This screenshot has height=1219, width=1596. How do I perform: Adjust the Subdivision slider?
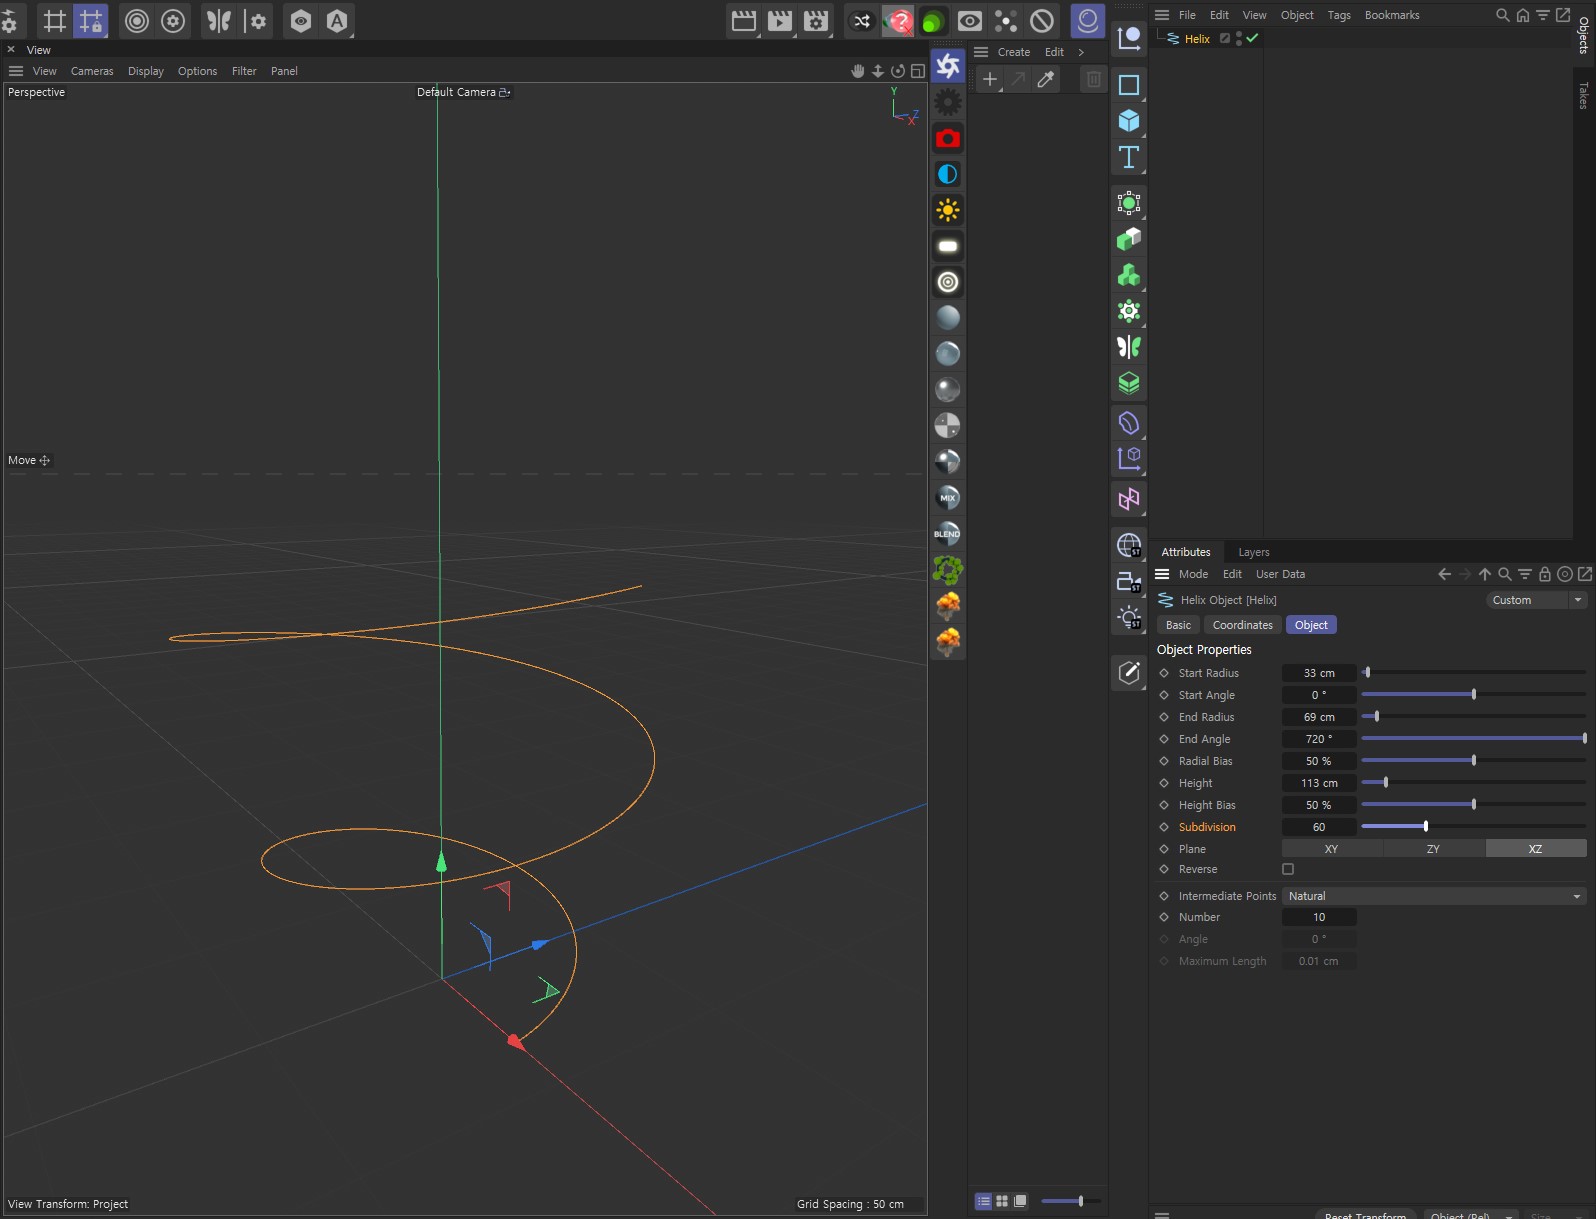1474,827
